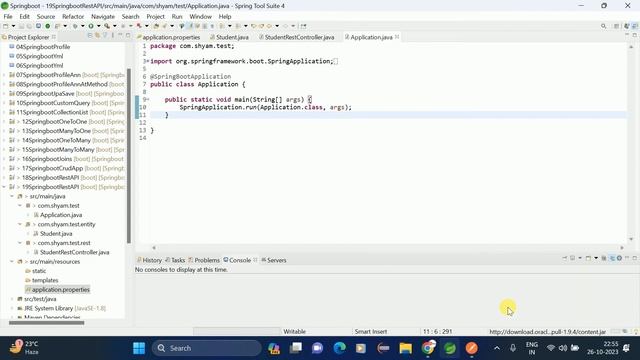Click the editor horizontal scroll right arrow
This screenshot has width=640, height=360.
(x=622, y=248)
